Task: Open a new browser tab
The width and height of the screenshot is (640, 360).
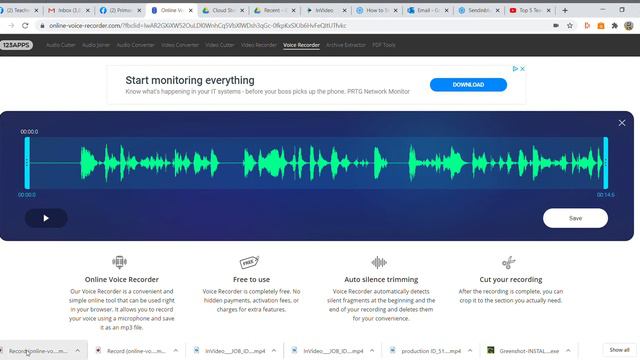Action: pos(565,10)
